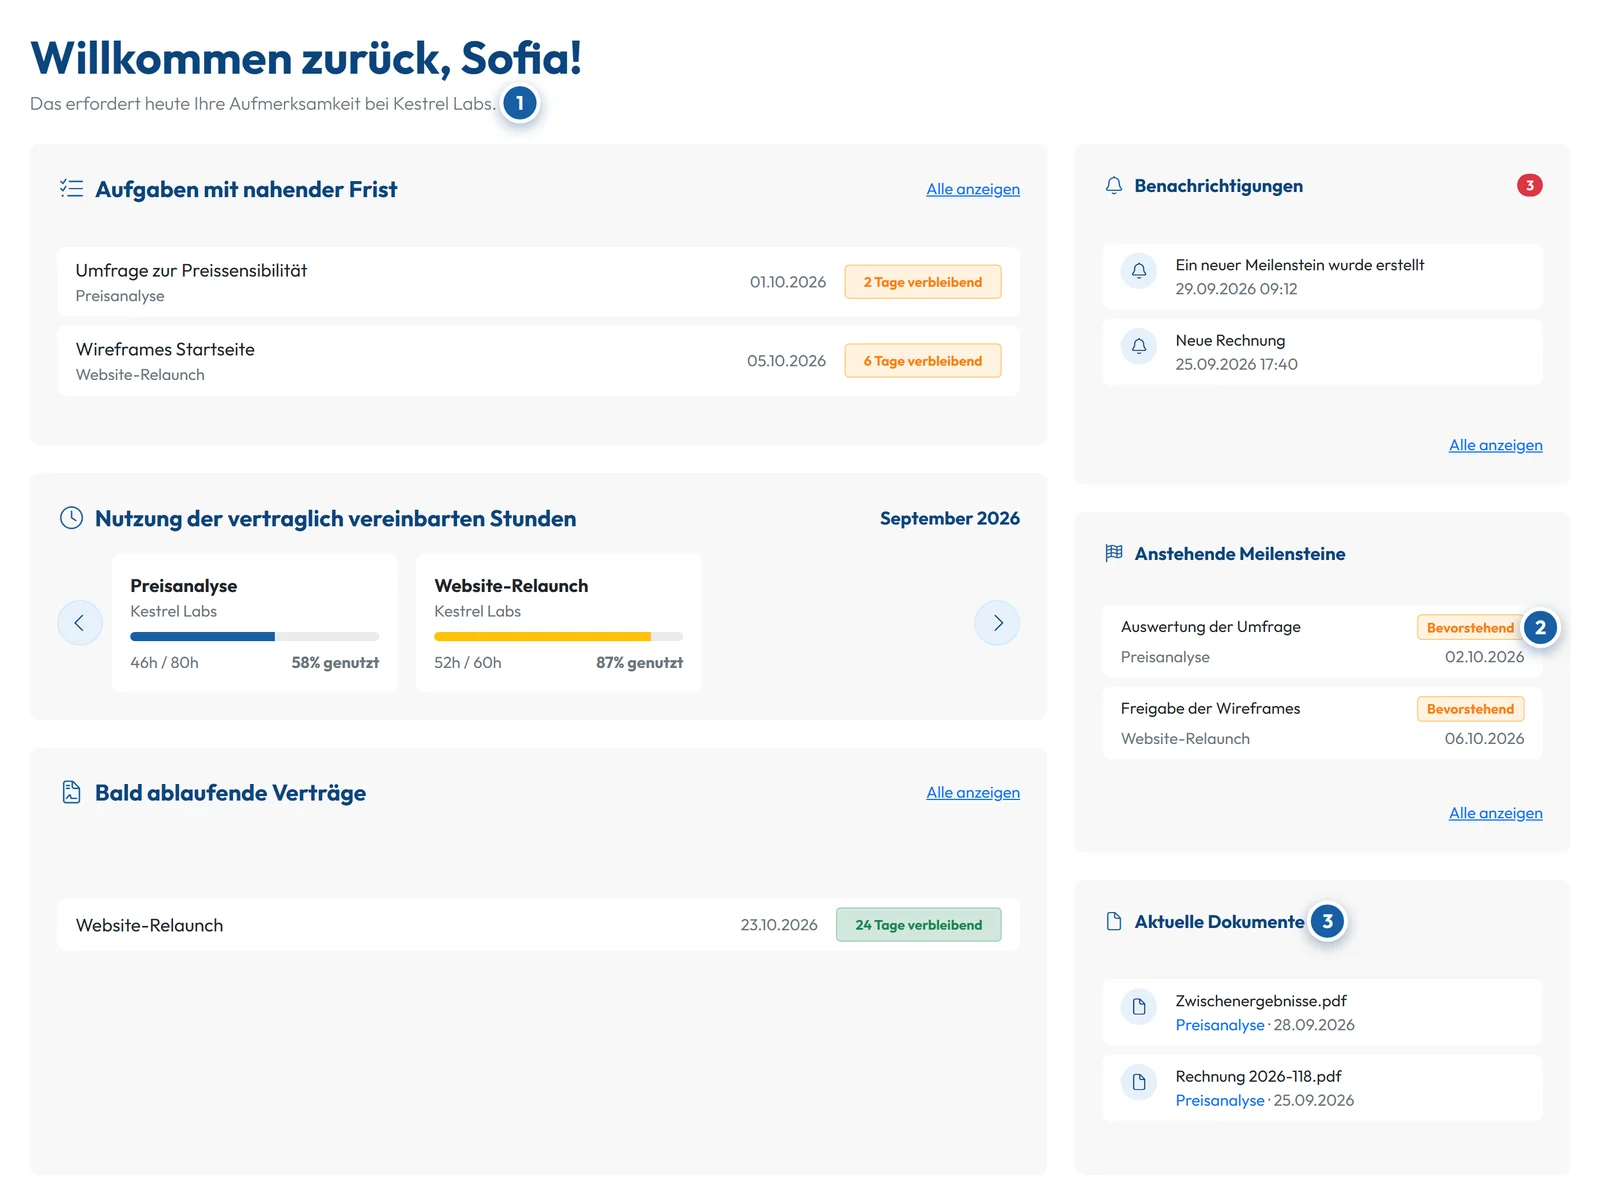The width and height of the screenshot is (1600, 1200).
Task: Click bell icon of Meilenstein wurde erstellt notification
Action: (1139, 271)
